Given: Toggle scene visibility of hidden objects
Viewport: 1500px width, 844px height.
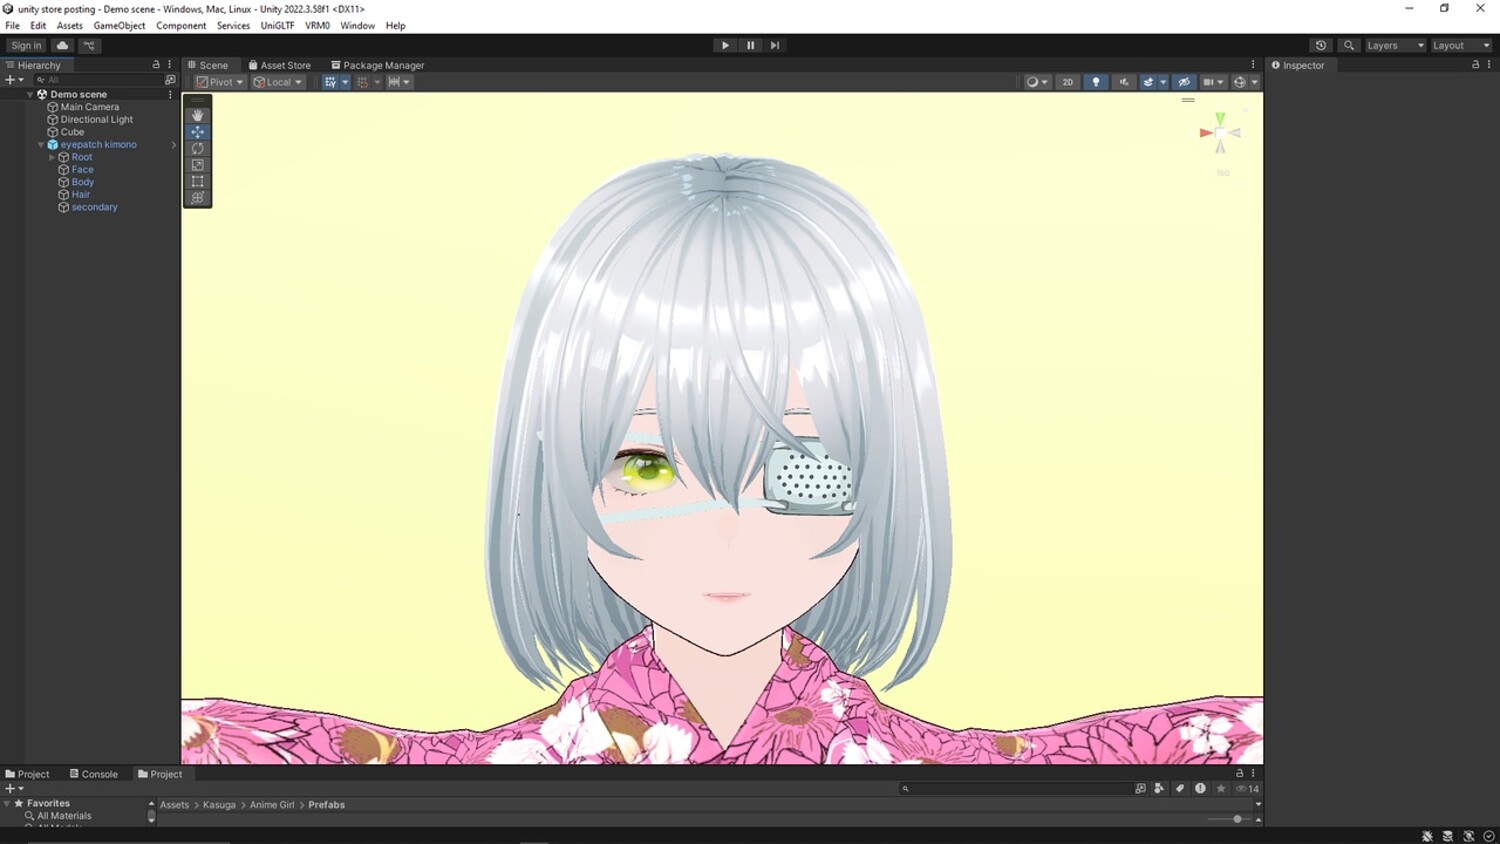Looking at the screenshot, I should pos(1184,82).
